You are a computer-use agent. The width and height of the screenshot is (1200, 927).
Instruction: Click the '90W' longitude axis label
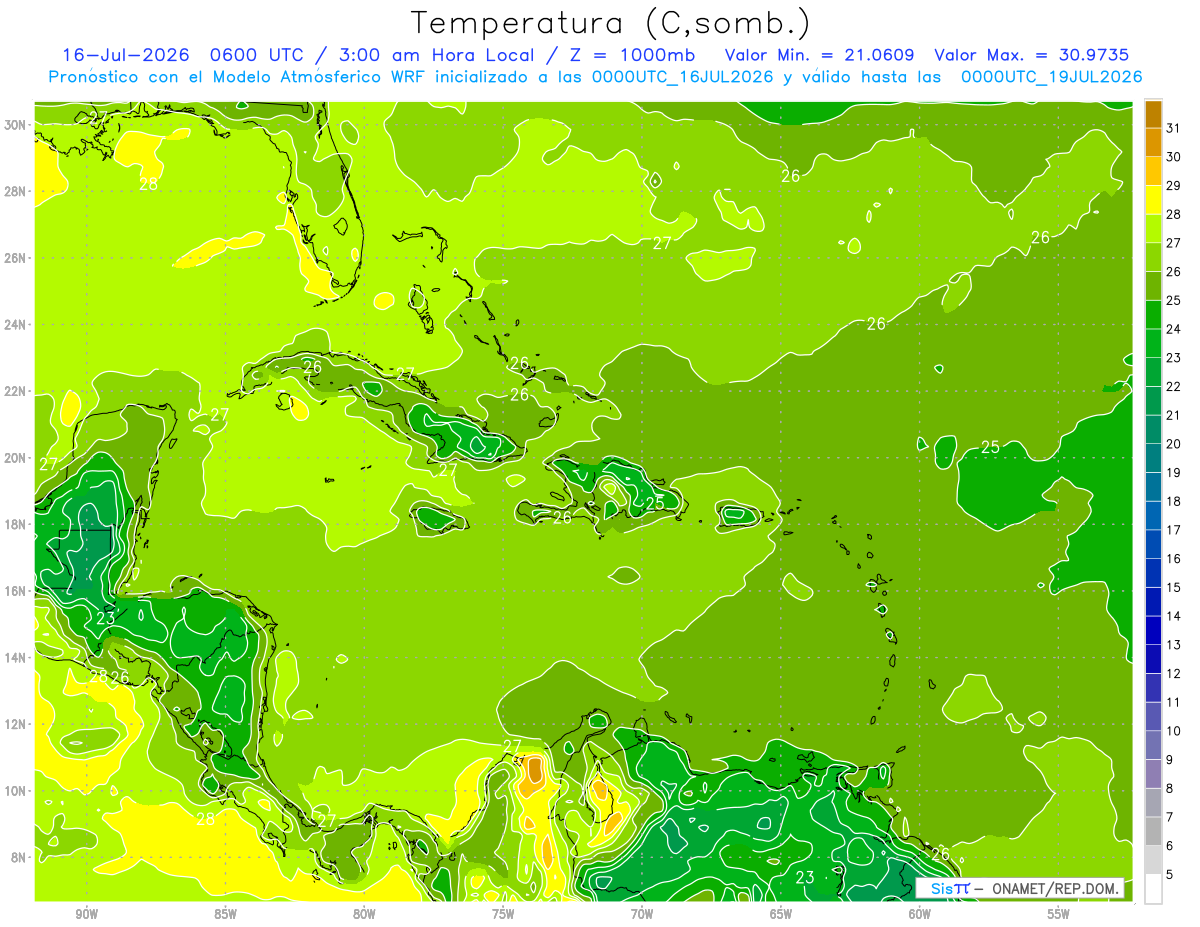click(86, 914)
